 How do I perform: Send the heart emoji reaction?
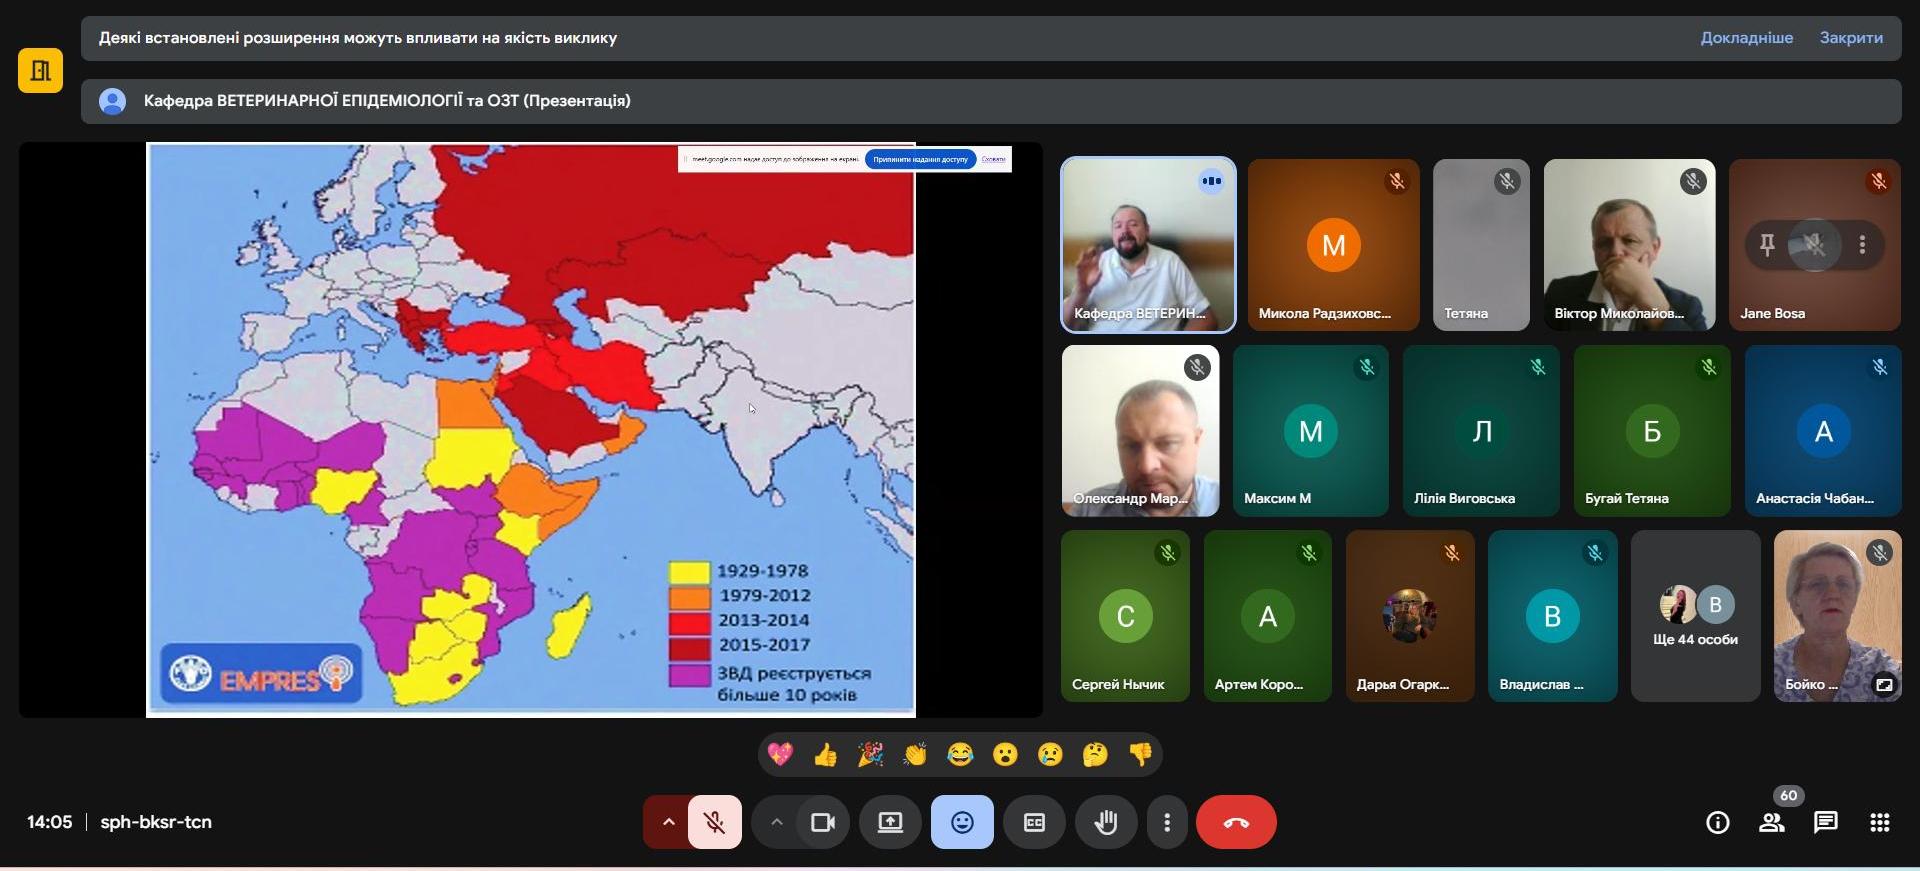click(x=780, y=754)
